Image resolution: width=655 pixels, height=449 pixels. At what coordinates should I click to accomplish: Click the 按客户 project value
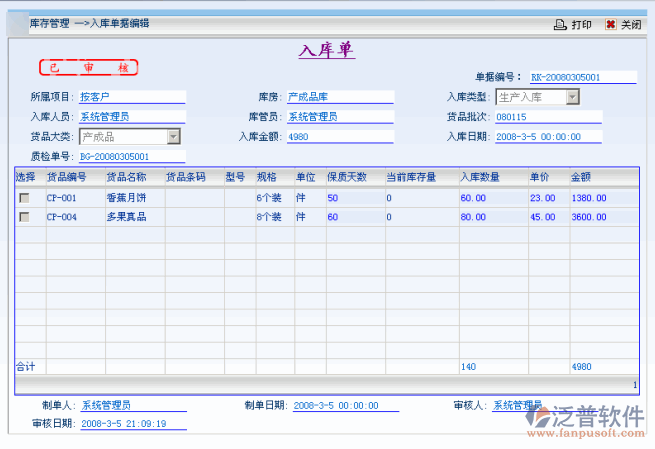tap(131, 97)
